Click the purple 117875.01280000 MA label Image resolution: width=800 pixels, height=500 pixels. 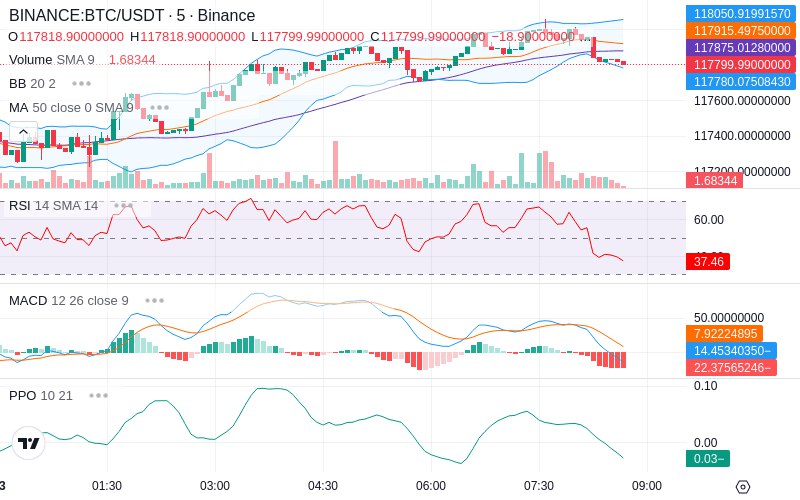tap(741, 47)
